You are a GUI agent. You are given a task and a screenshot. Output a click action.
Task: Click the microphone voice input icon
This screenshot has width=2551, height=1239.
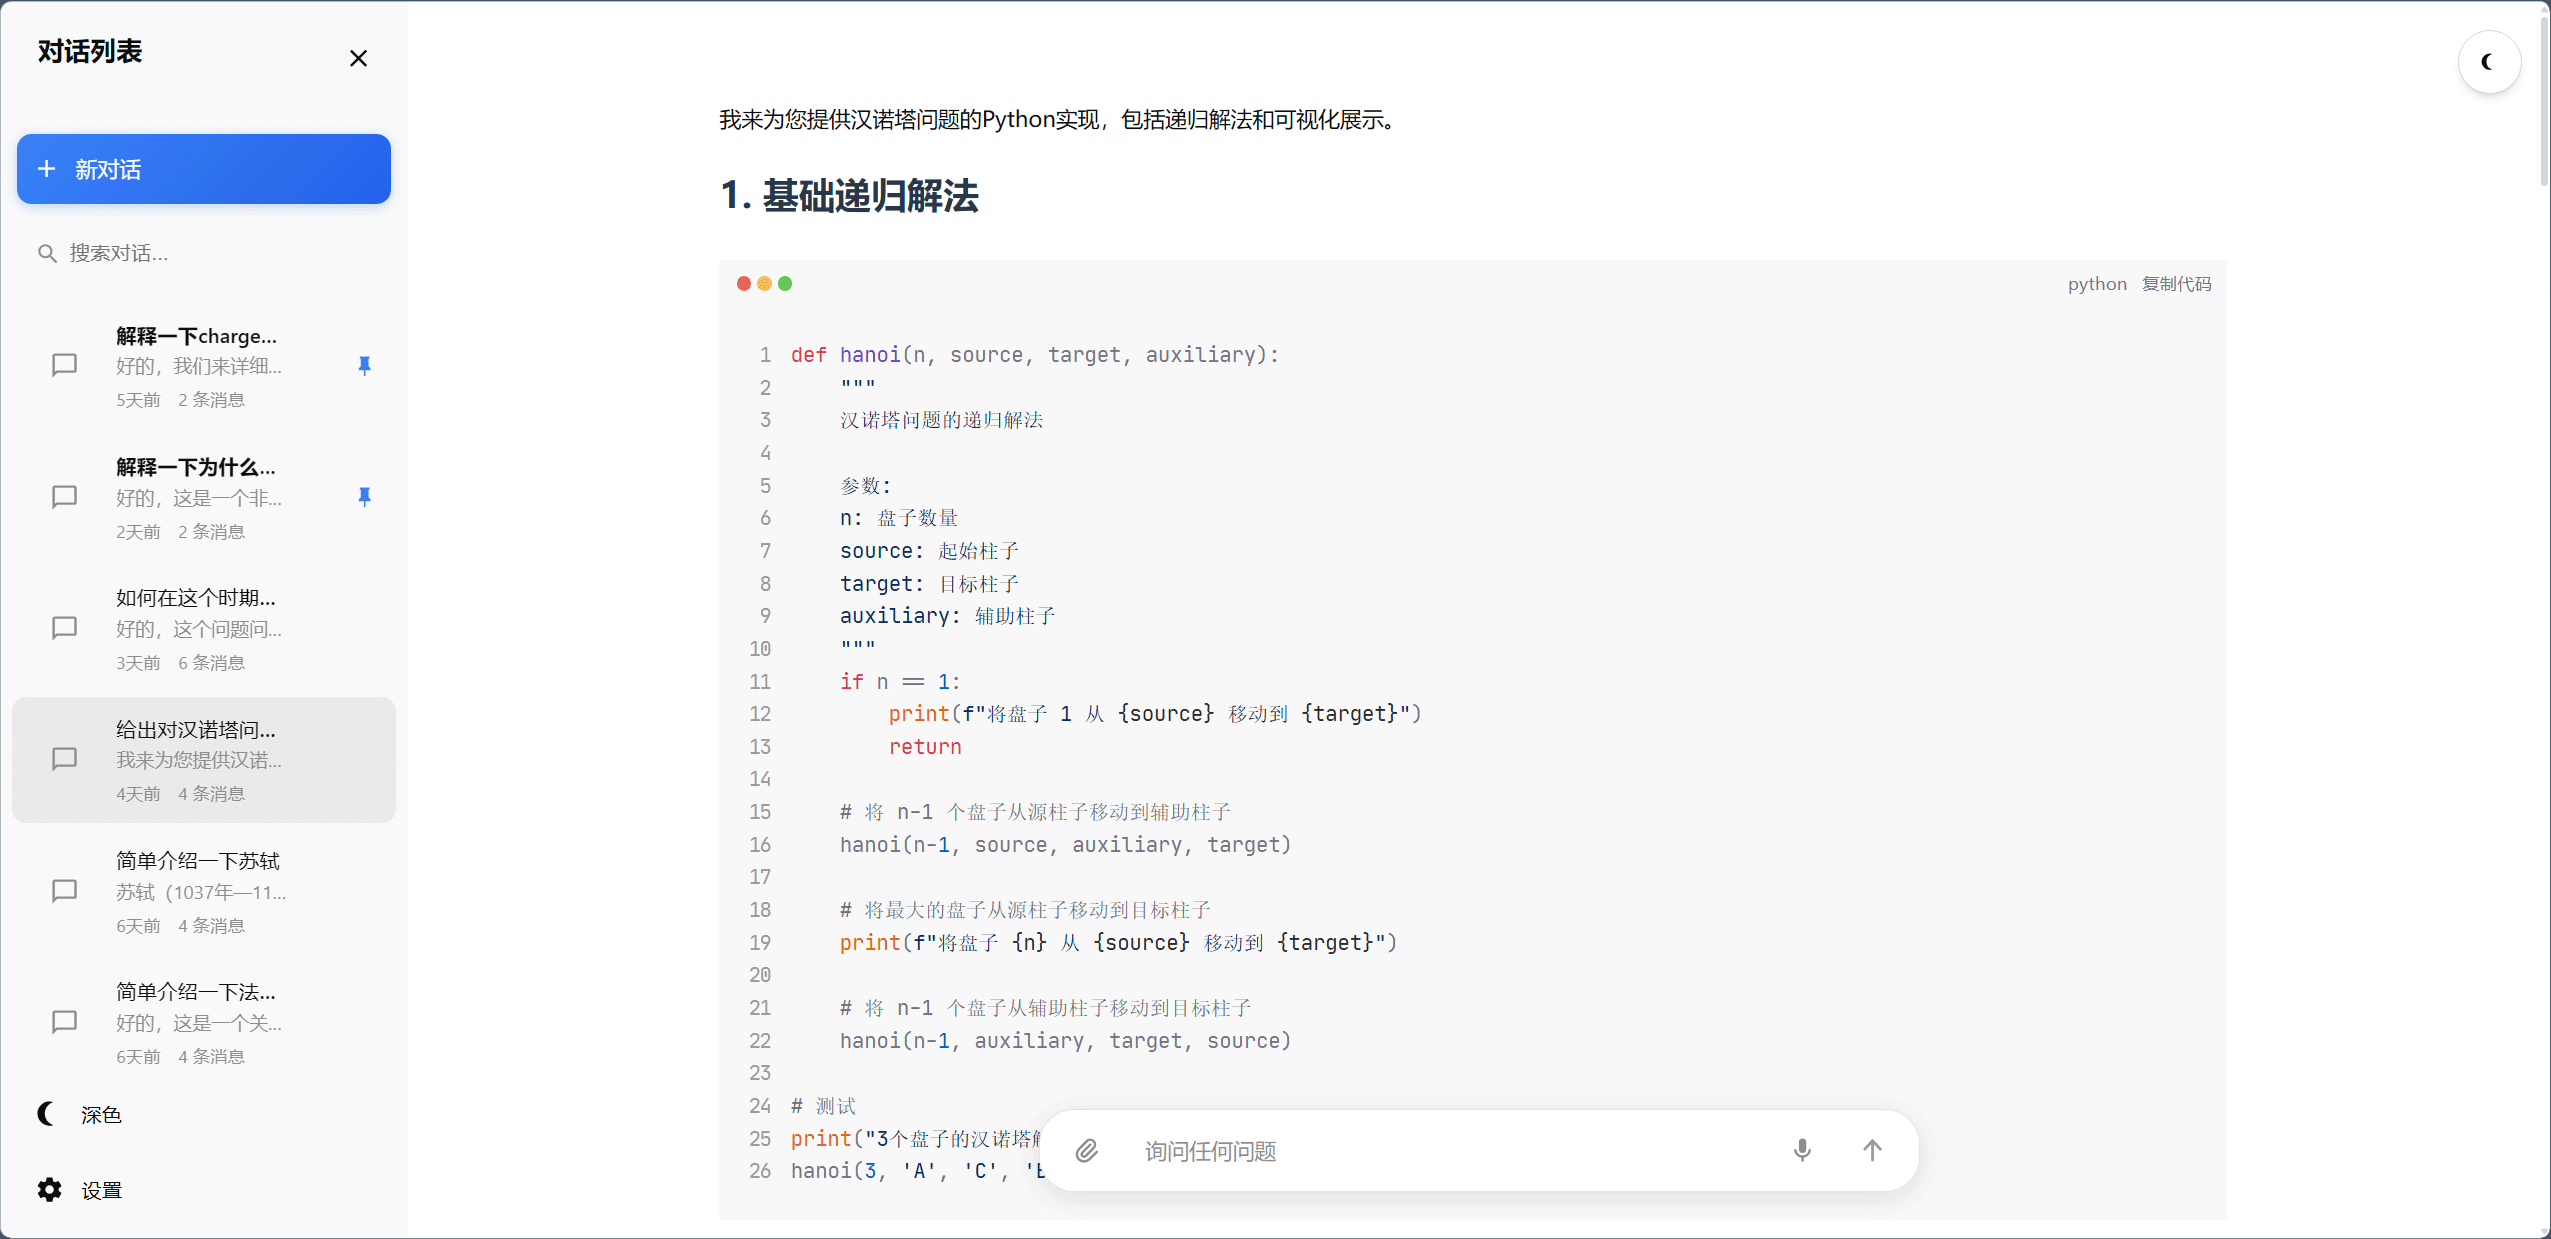[1802, 1150]
